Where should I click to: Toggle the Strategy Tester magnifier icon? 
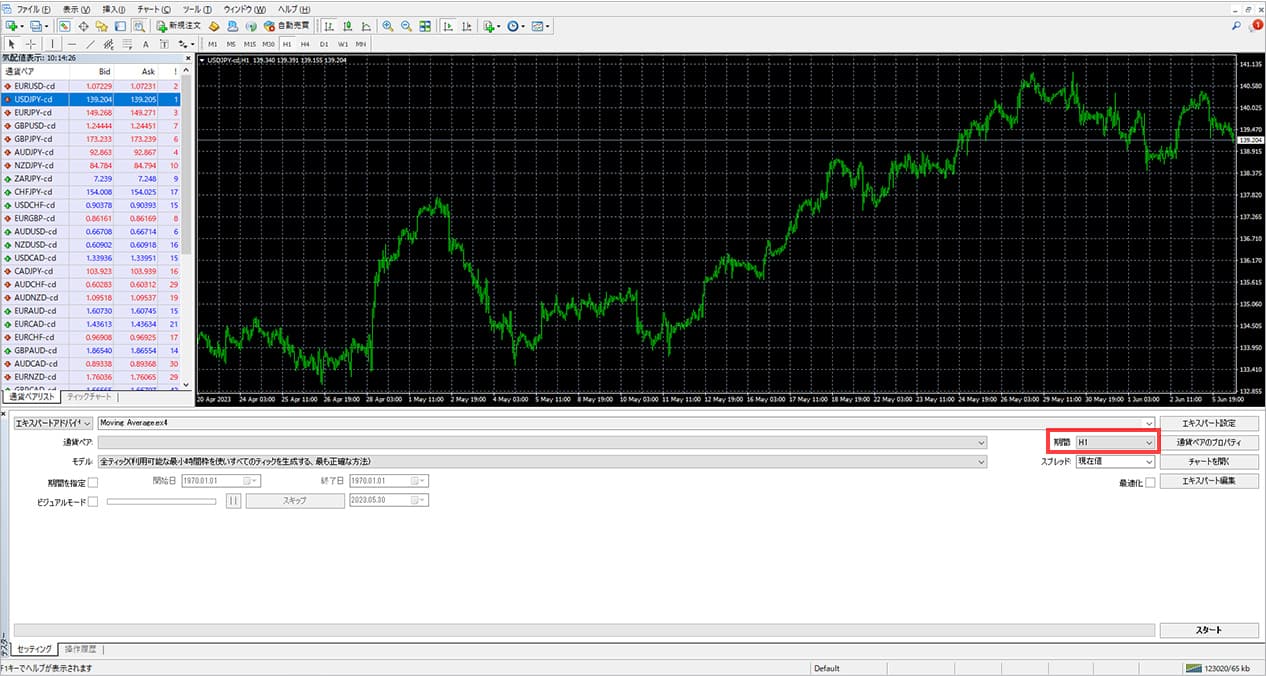click(139, 25)
